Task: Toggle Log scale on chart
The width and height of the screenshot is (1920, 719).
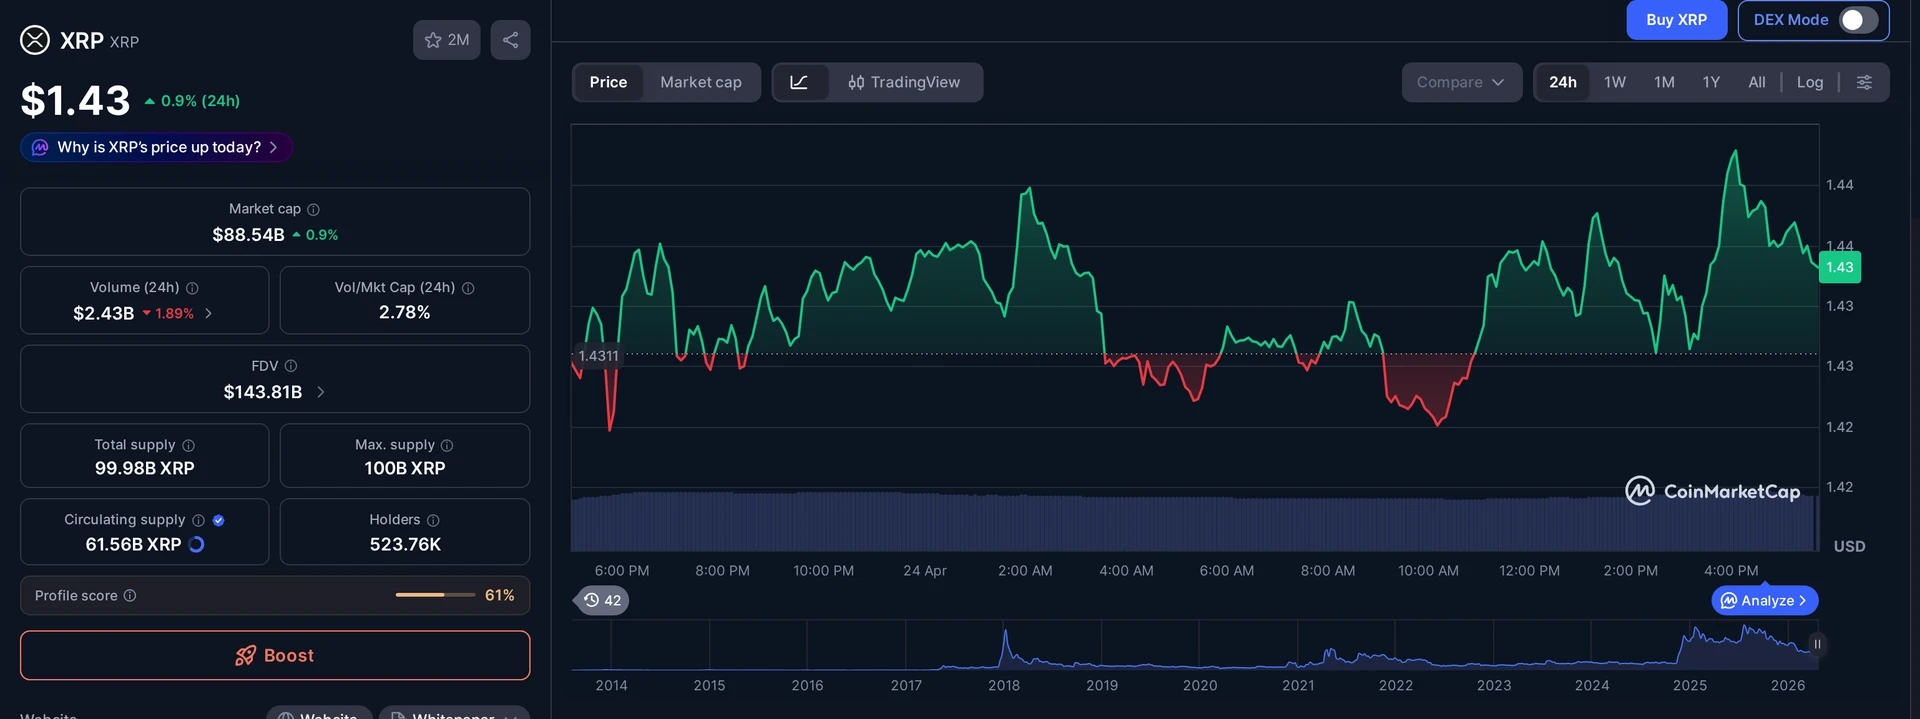Action: coord(1810,82)
